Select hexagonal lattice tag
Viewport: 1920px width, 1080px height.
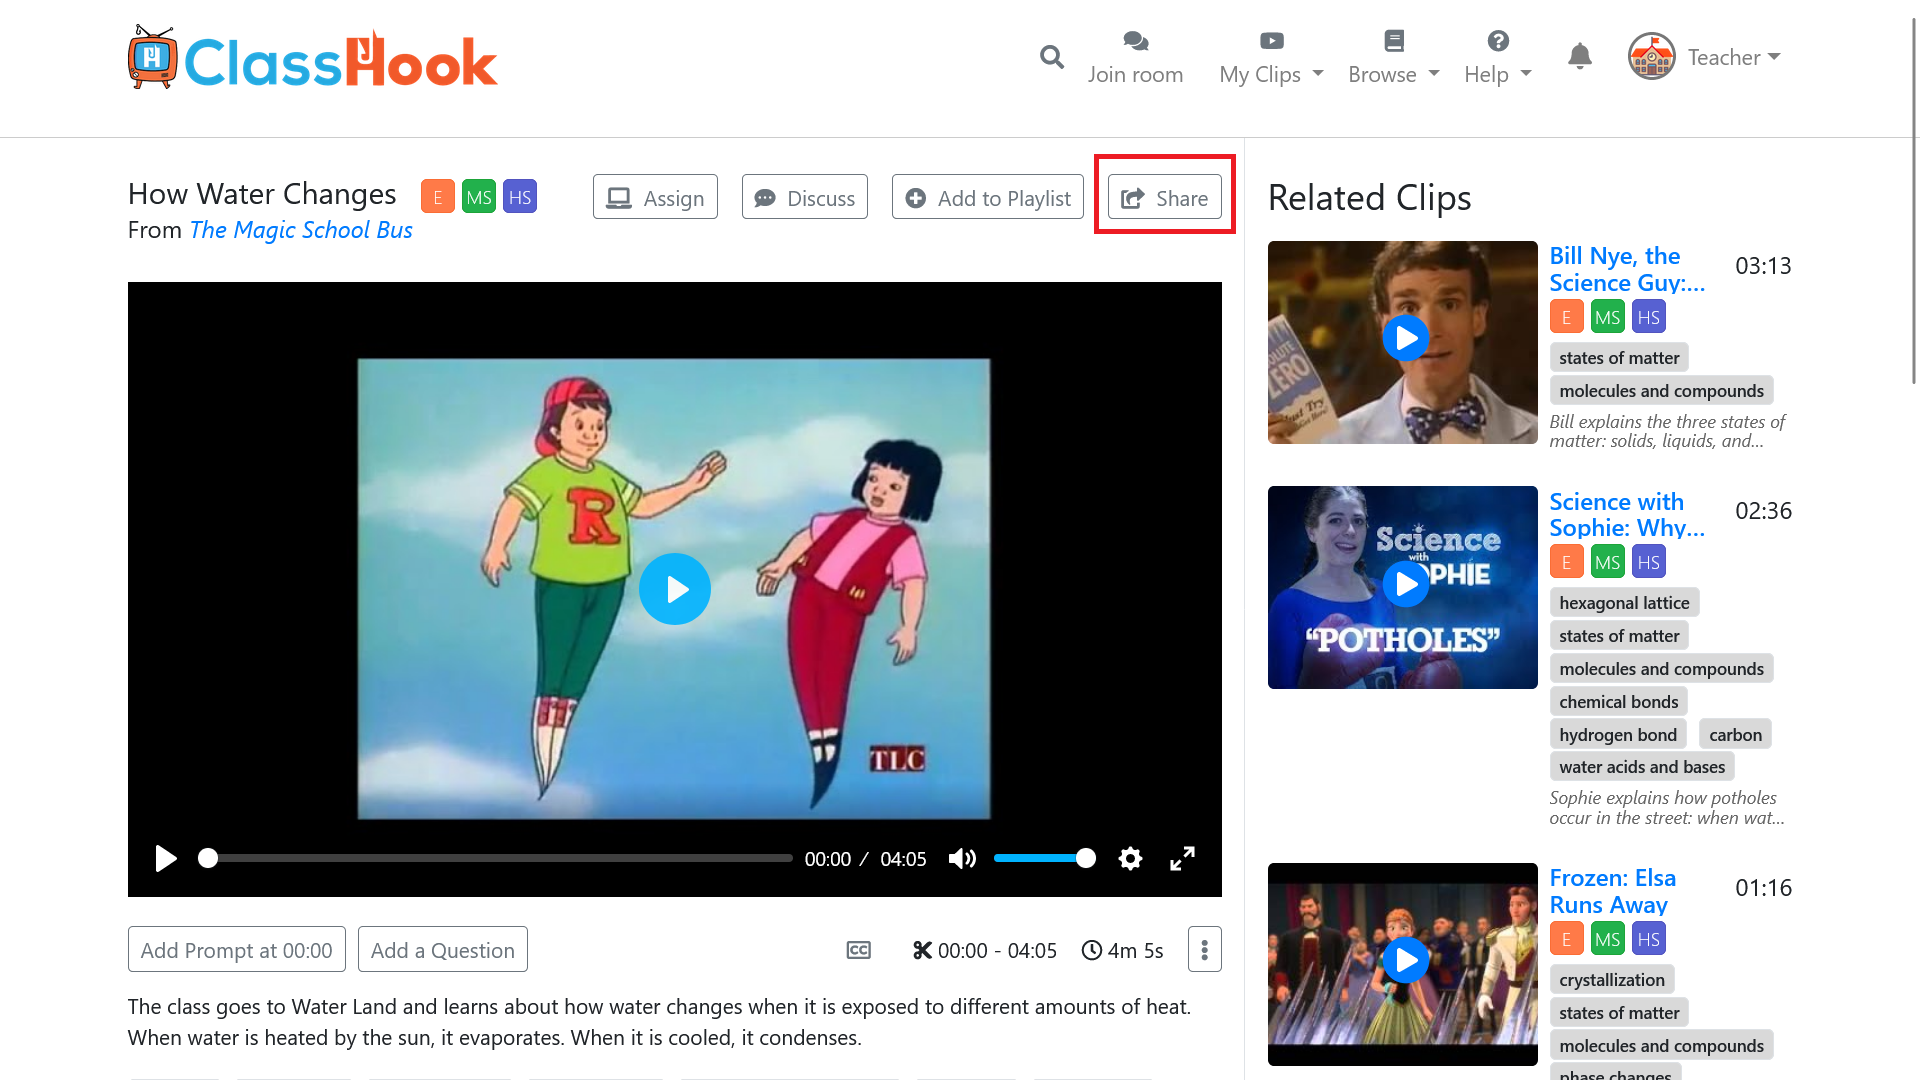1624,602
